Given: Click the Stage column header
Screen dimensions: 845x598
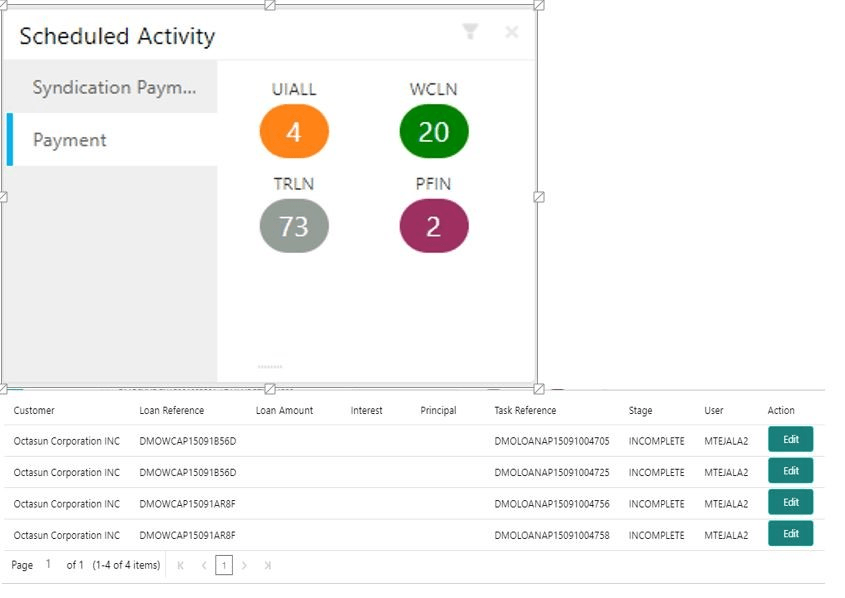Looking at the screenshot, I should [x=640, y=411].
